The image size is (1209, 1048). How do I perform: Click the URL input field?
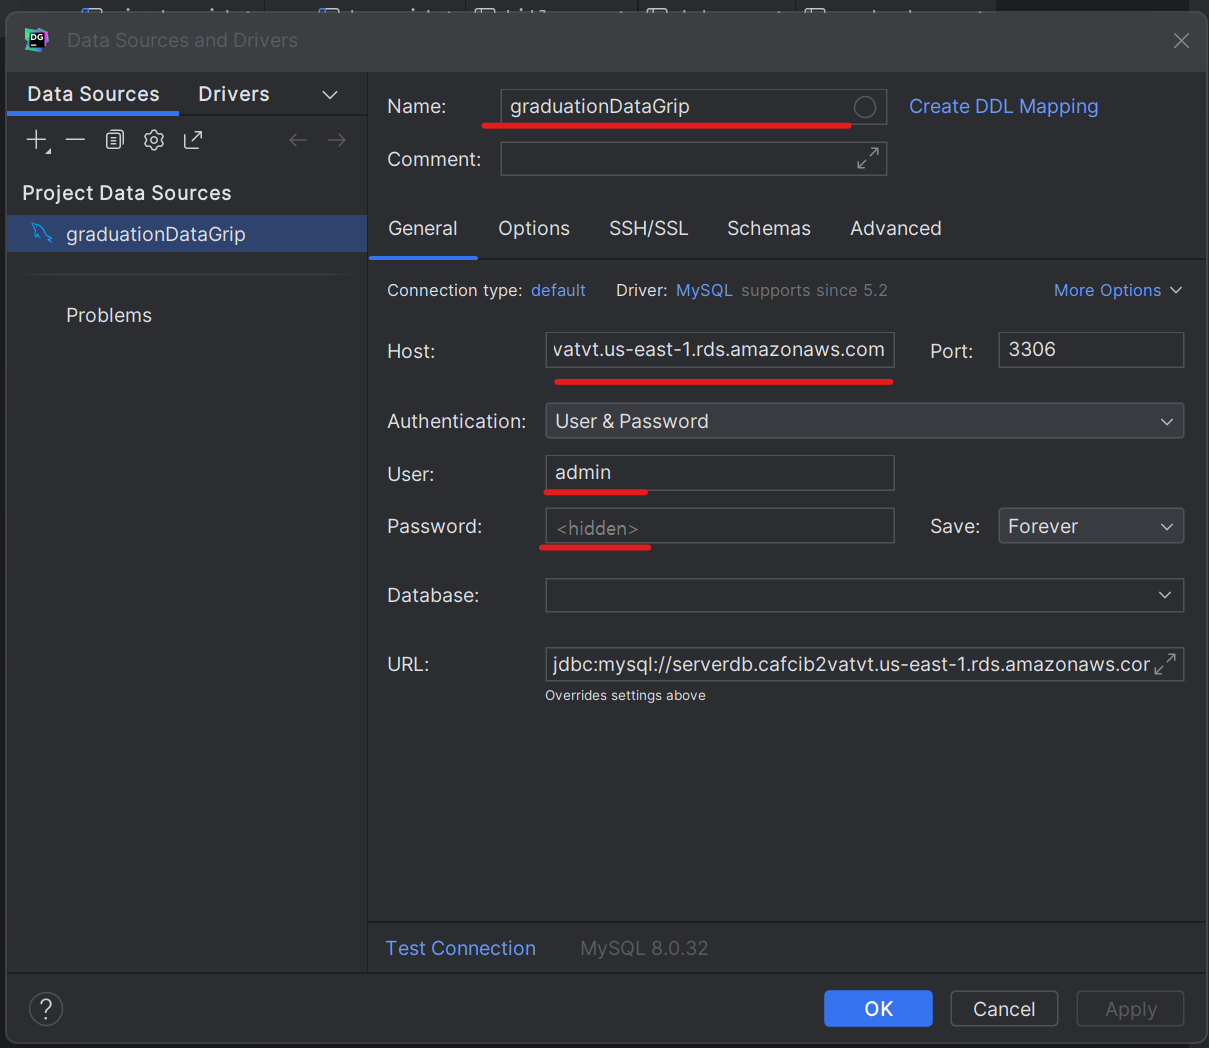click(x=865, y=664)
